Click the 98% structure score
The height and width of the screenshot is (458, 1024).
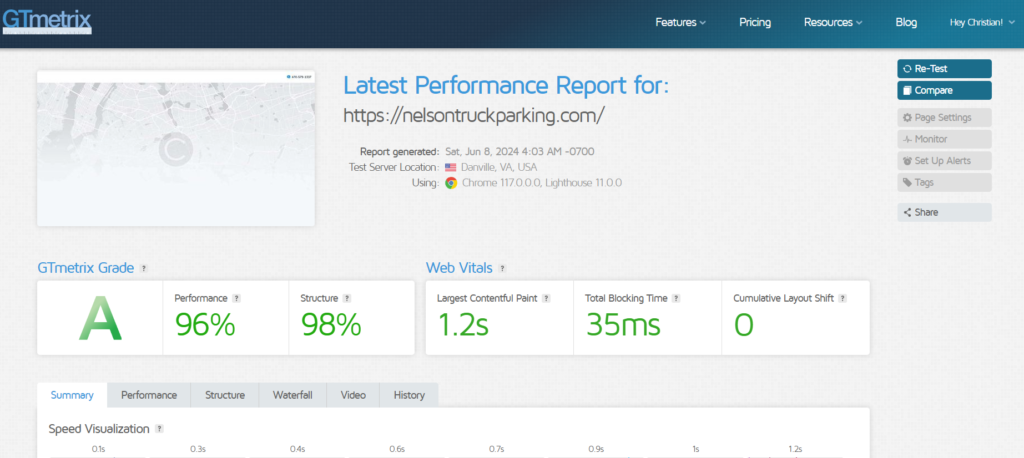330,325
